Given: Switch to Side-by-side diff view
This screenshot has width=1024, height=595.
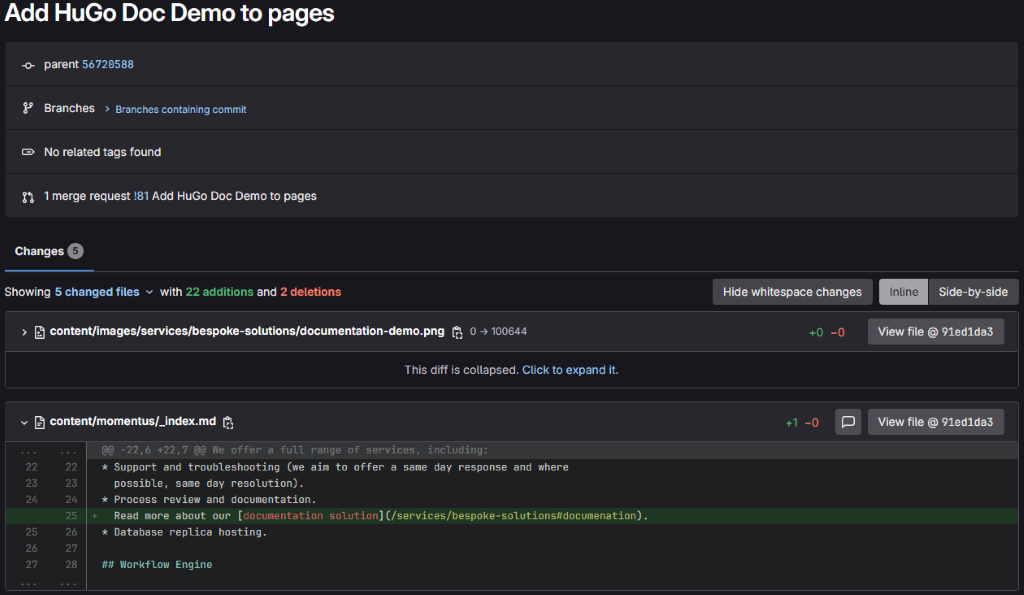Looking at the screenshot, I should 973,292.
